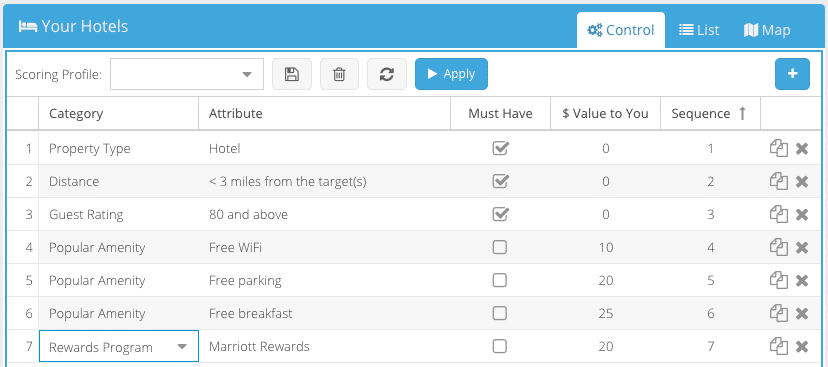Remove the Hotel property type row

(802, 149)
